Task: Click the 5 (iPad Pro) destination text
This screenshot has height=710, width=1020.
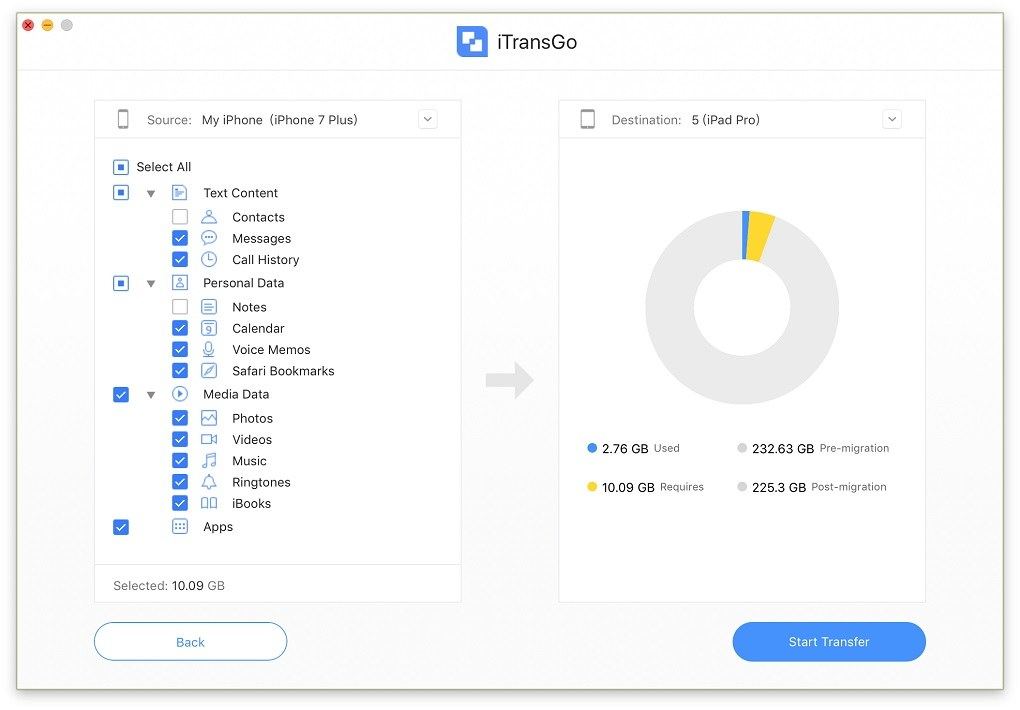Action: [x=725, y=120]
